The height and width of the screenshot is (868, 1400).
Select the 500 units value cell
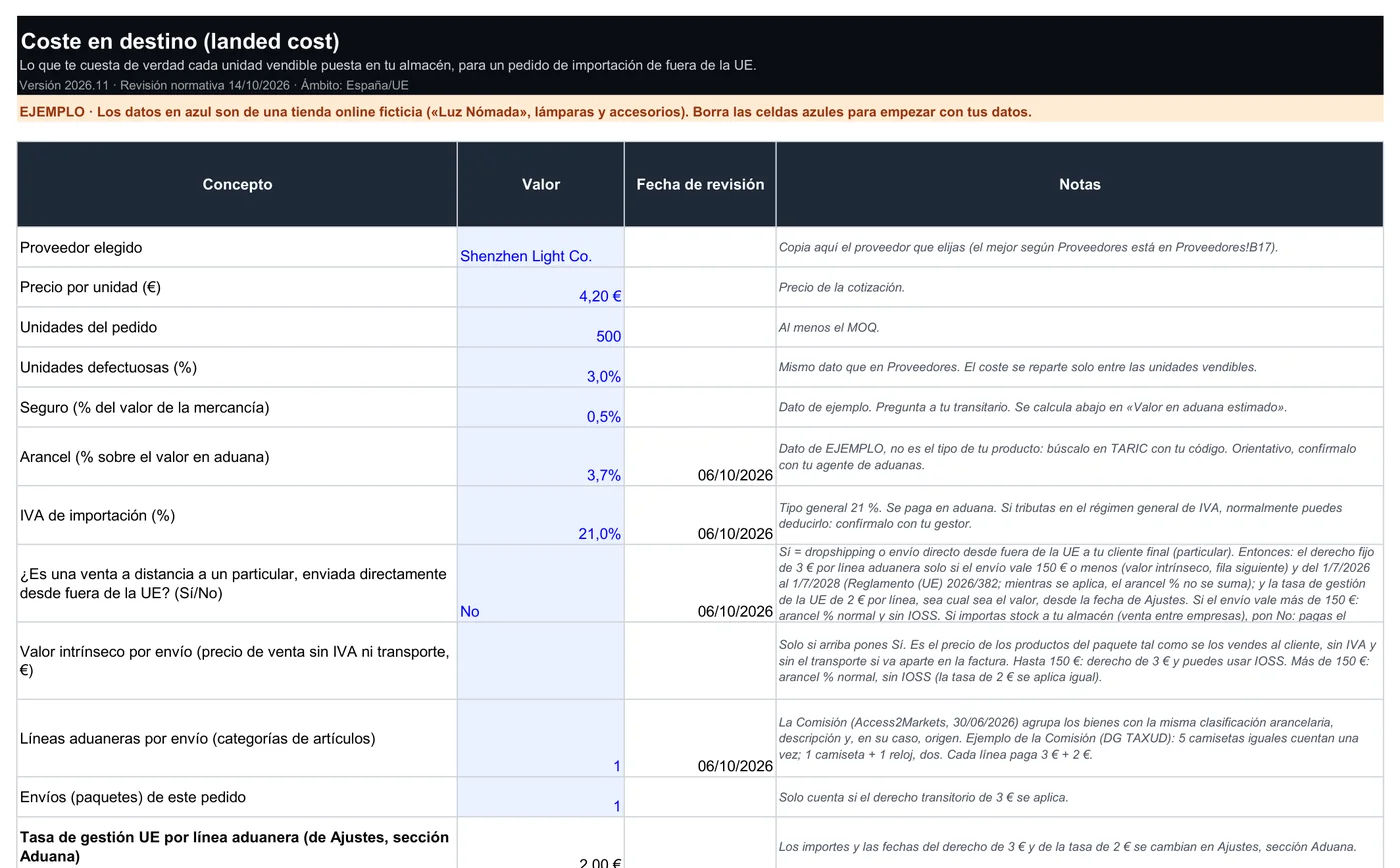coord(541,327)
